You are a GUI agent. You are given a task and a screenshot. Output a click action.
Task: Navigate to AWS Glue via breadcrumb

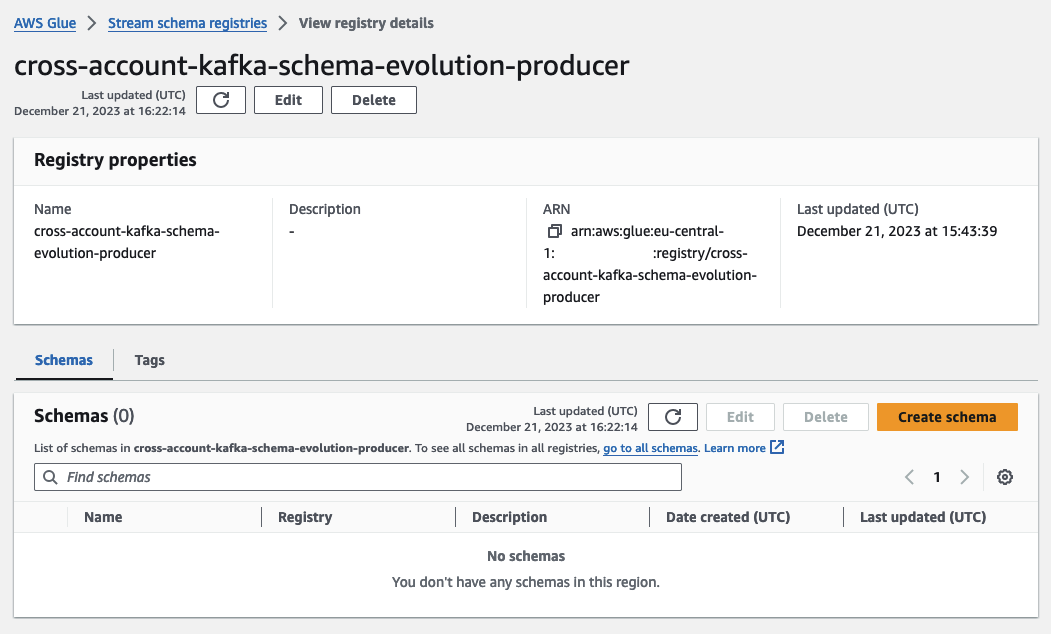(x=44, y=22)
